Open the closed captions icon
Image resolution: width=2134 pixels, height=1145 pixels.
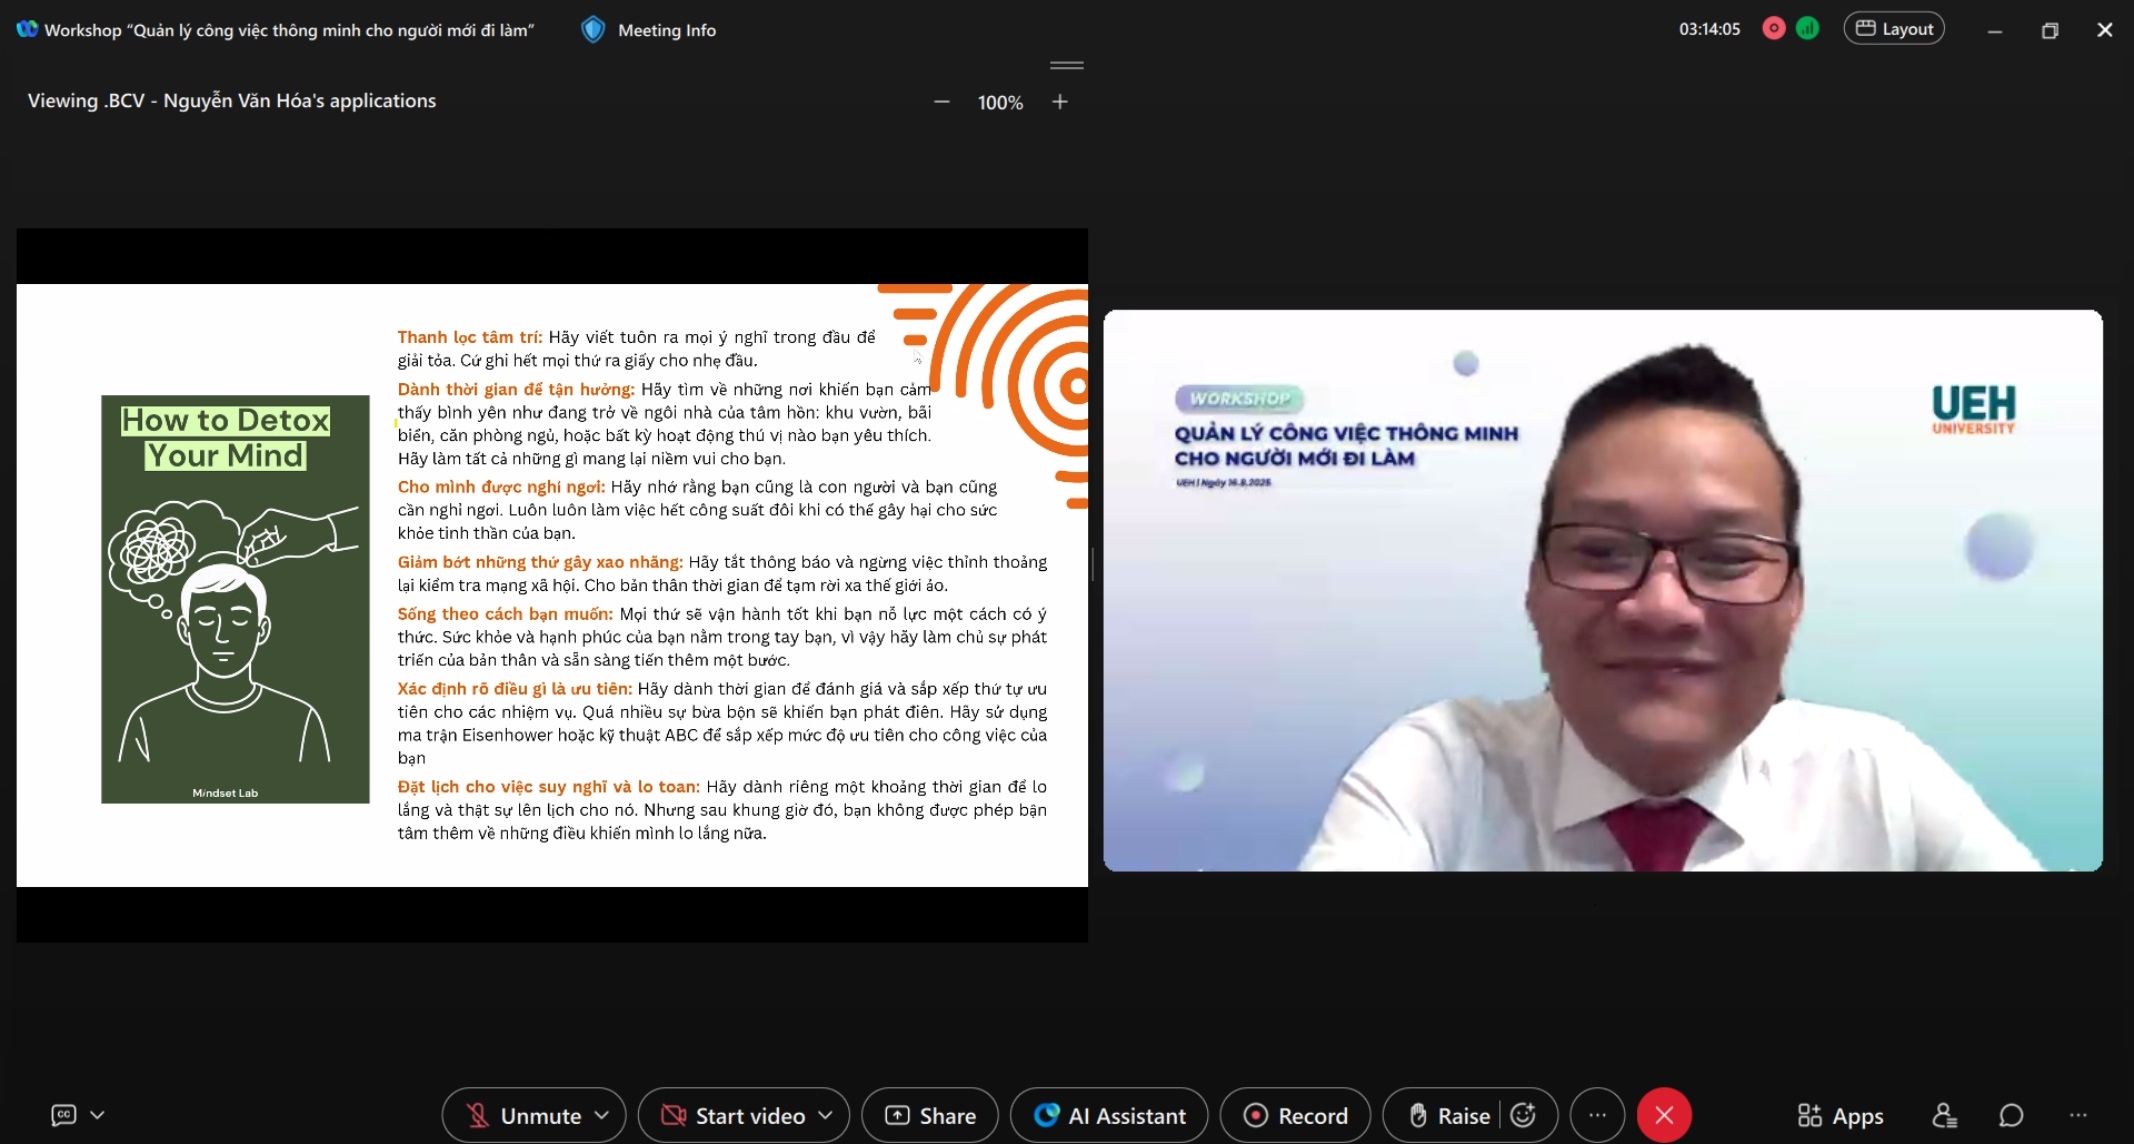(x=64, y=1115)
